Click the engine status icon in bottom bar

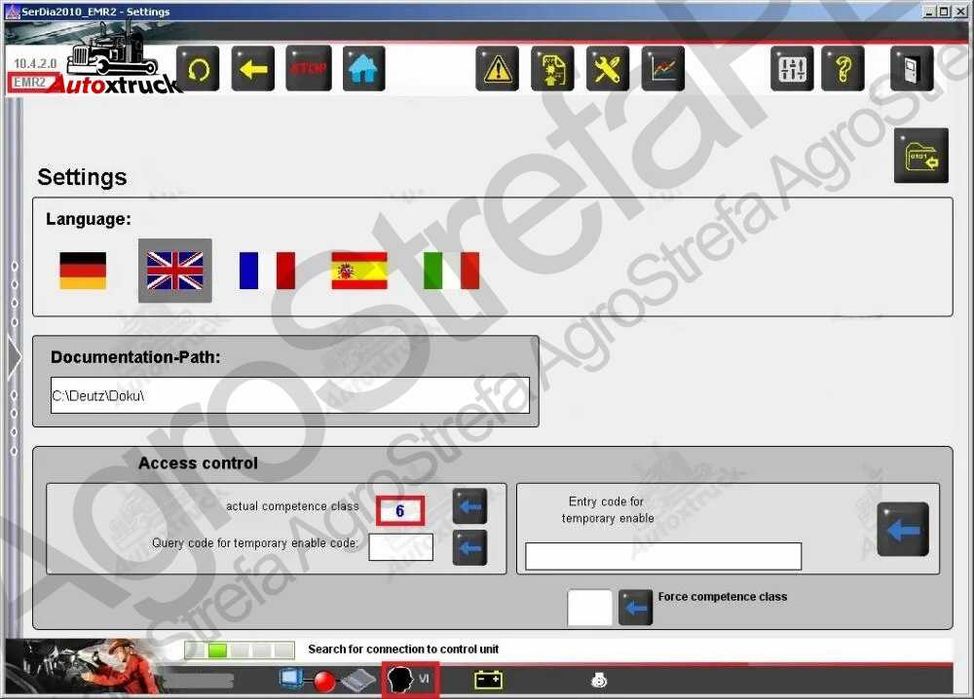tap(599, 680)
